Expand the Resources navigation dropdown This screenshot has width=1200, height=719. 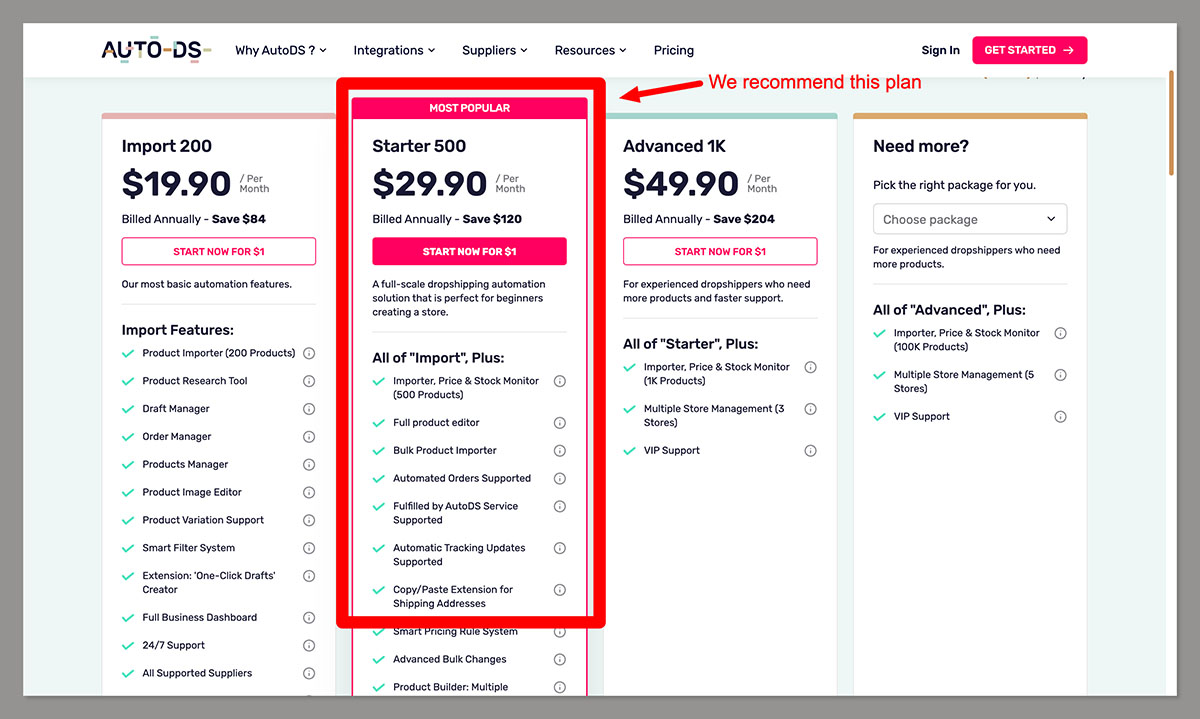pos(590,50)
